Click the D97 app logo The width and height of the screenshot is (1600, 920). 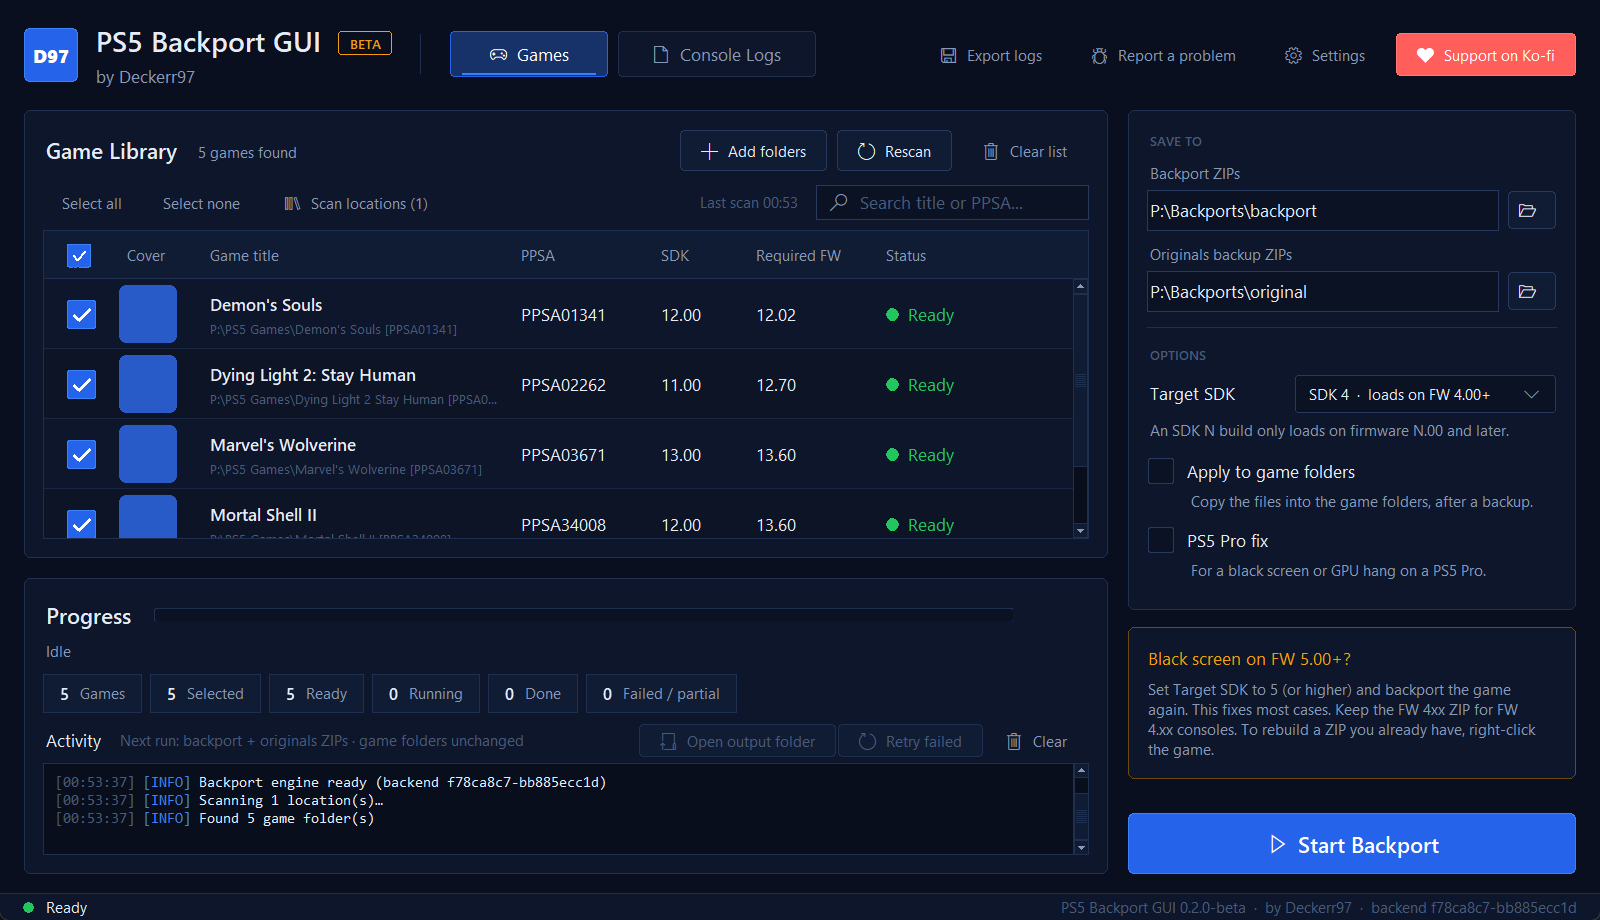[51, 55]
